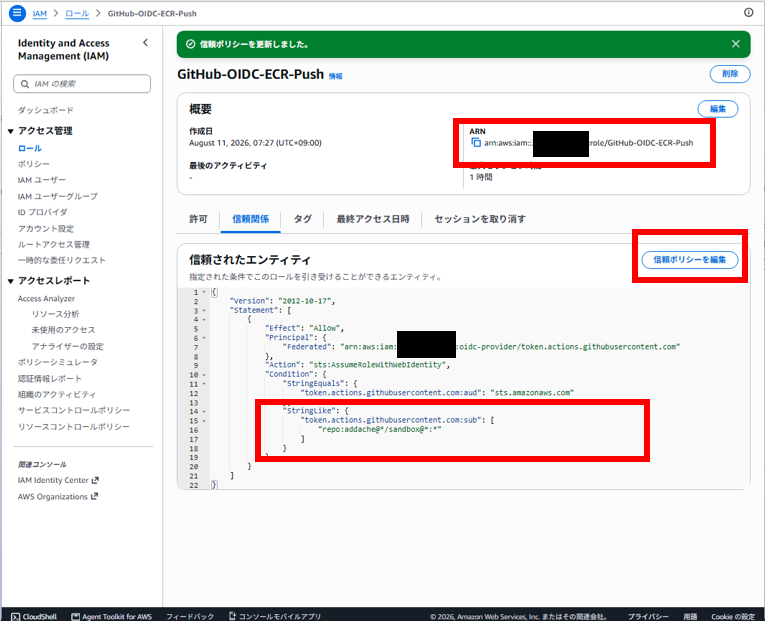Open AWS Organizations external link

(58, 497)
